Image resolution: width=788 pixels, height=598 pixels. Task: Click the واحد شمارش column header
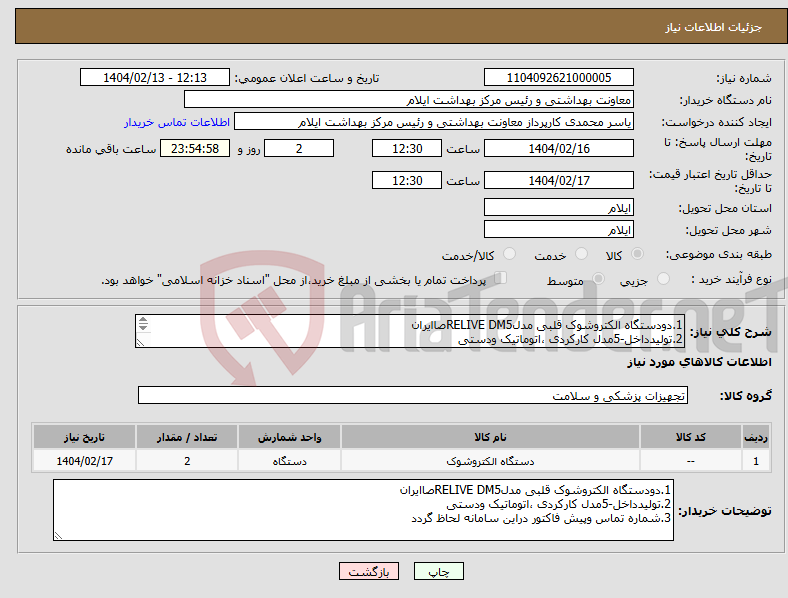[x=289, y=437]
